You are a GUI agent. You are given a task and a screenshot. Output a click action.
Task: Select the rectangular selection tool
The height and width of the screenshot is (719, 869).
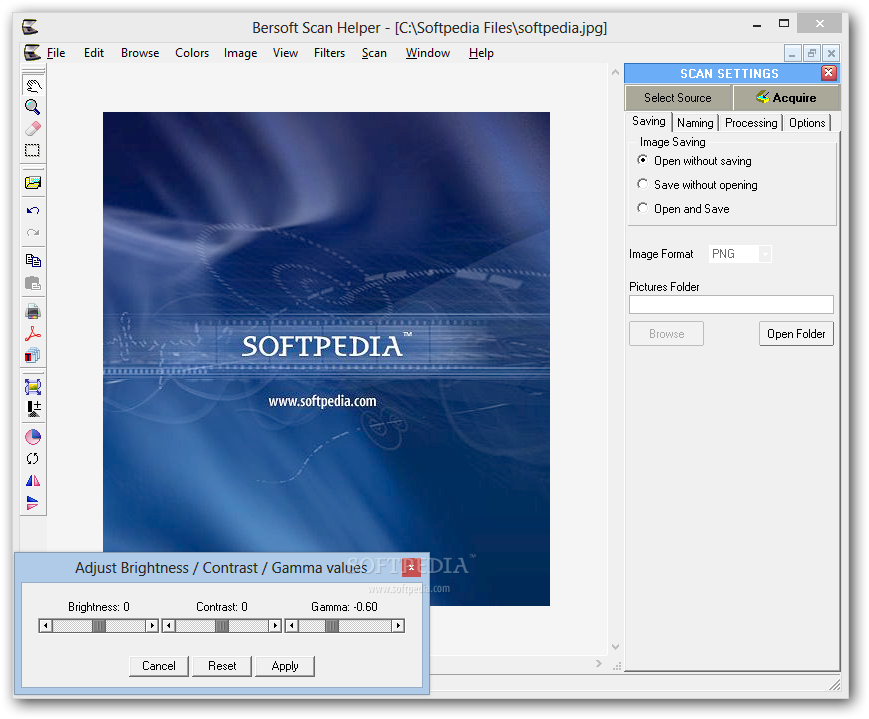(x=33, y=150)
